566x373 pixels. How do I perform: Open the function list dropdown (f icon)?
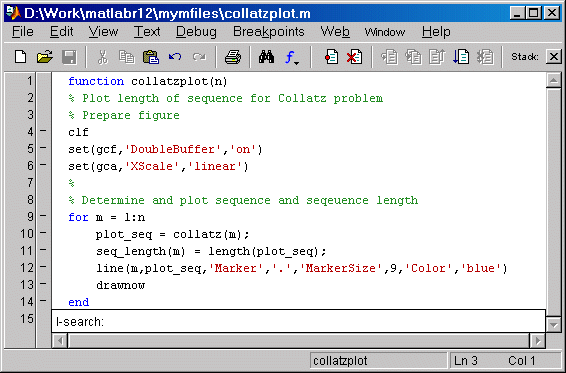[292, 57]
